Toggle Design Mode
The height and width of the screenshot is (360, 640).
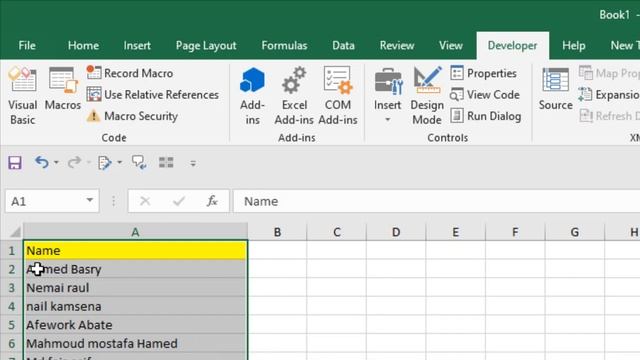[427, 96]
